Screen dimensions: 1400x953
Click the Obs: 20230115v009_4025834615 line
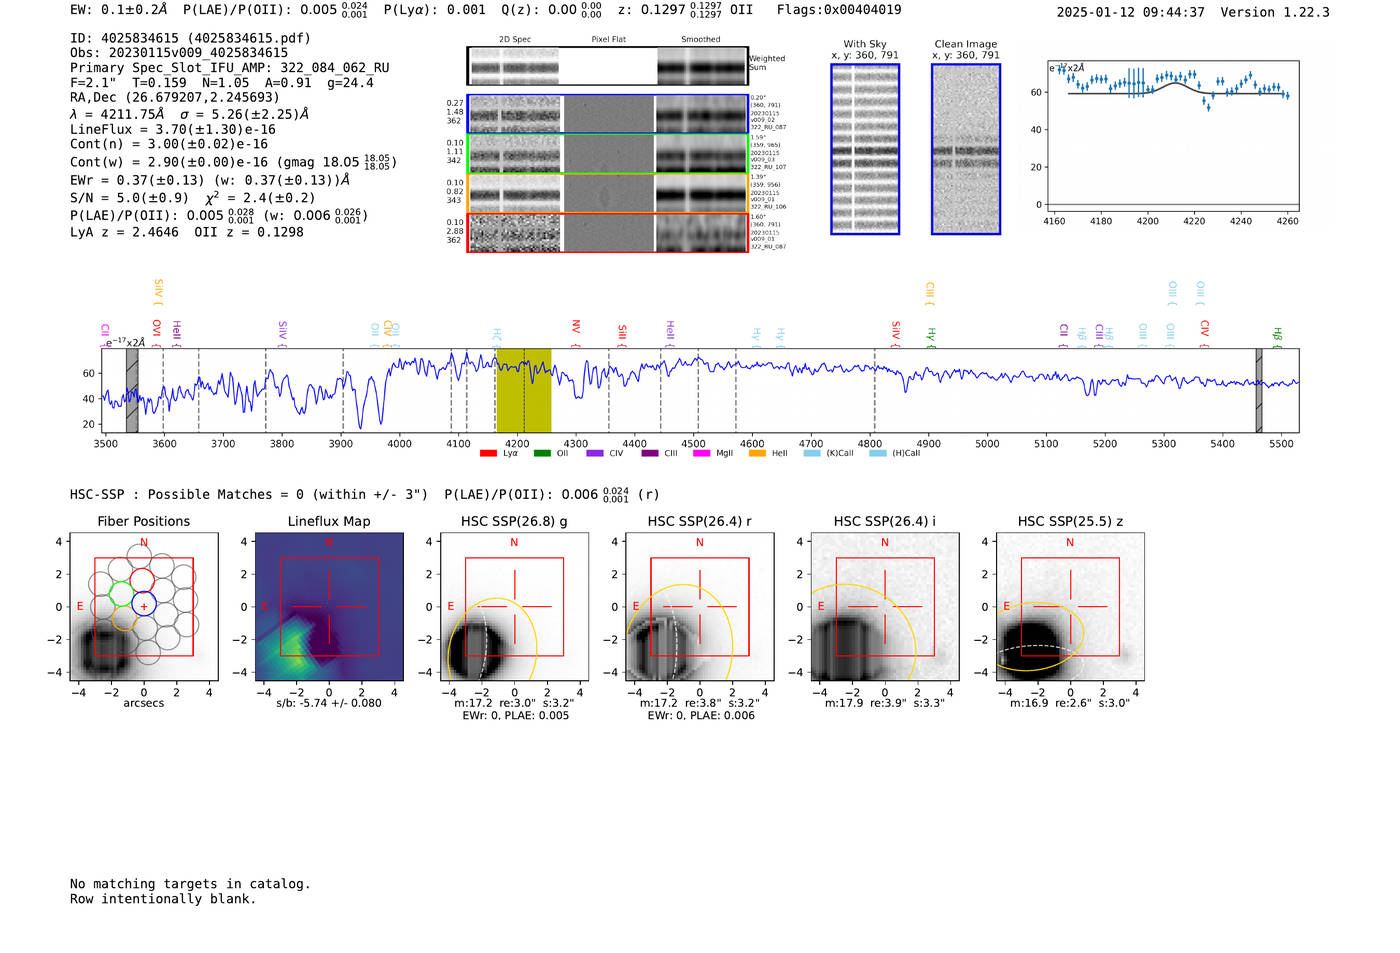(179, 53)
